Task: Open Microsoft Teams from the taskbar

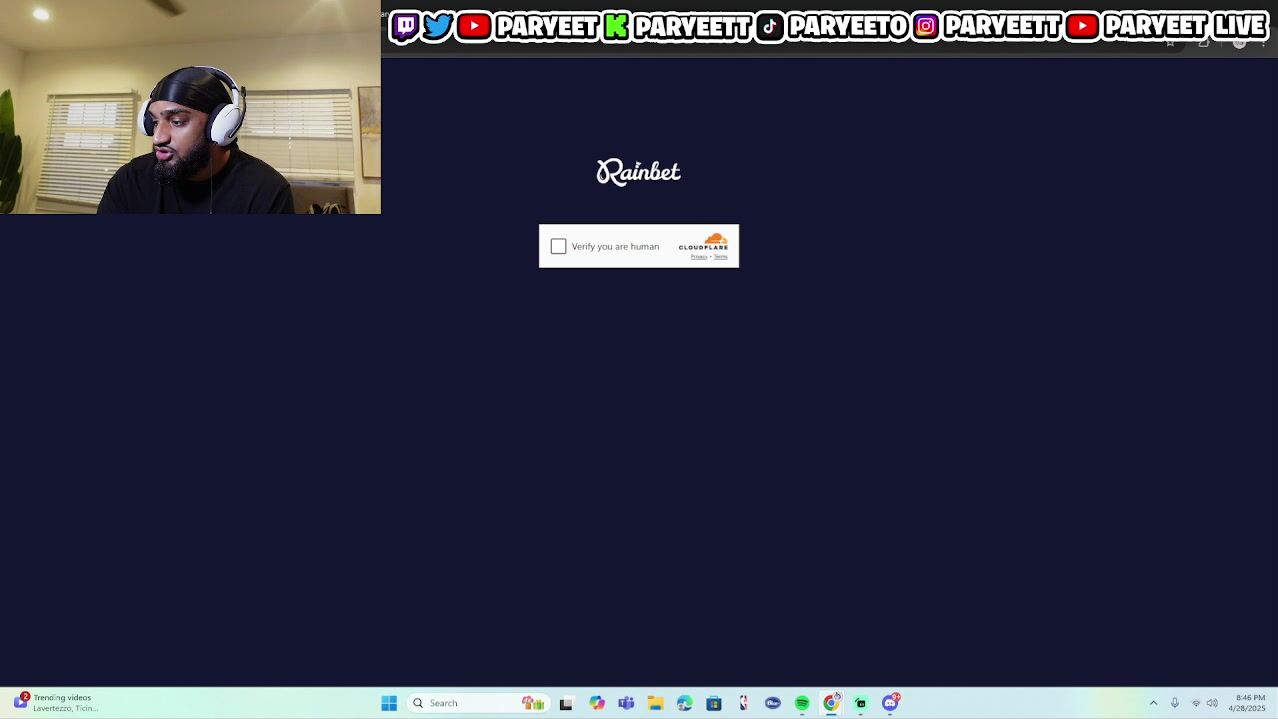Action: pyautogui.click(x=626, y=703)
